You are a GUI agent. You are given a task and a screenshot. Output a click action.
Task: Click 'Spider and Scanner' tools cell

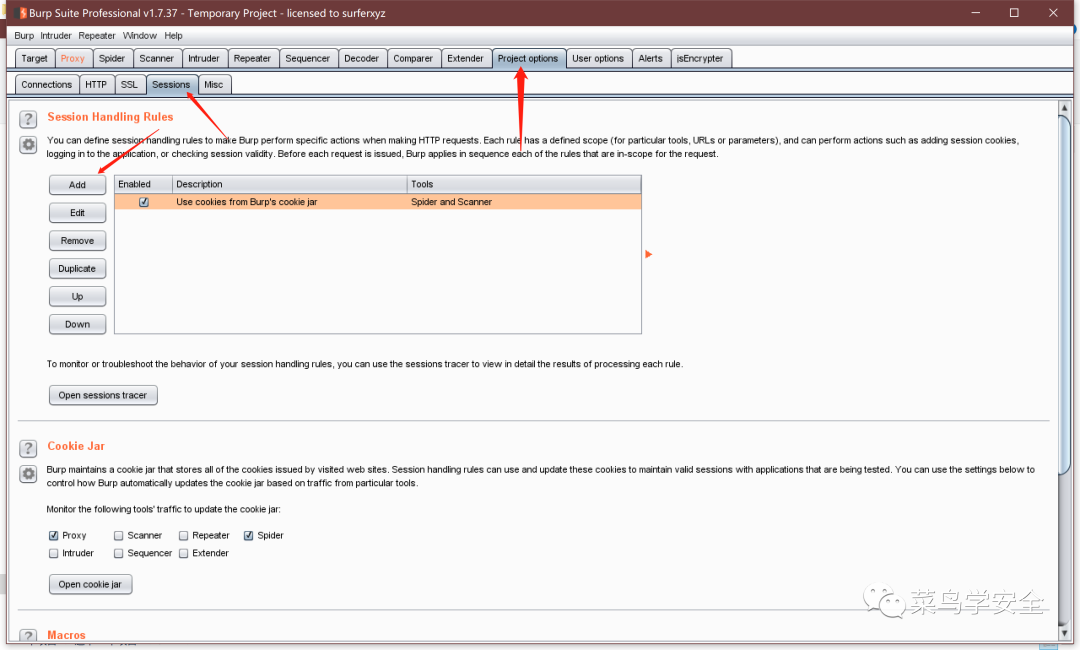click(524, 202)
